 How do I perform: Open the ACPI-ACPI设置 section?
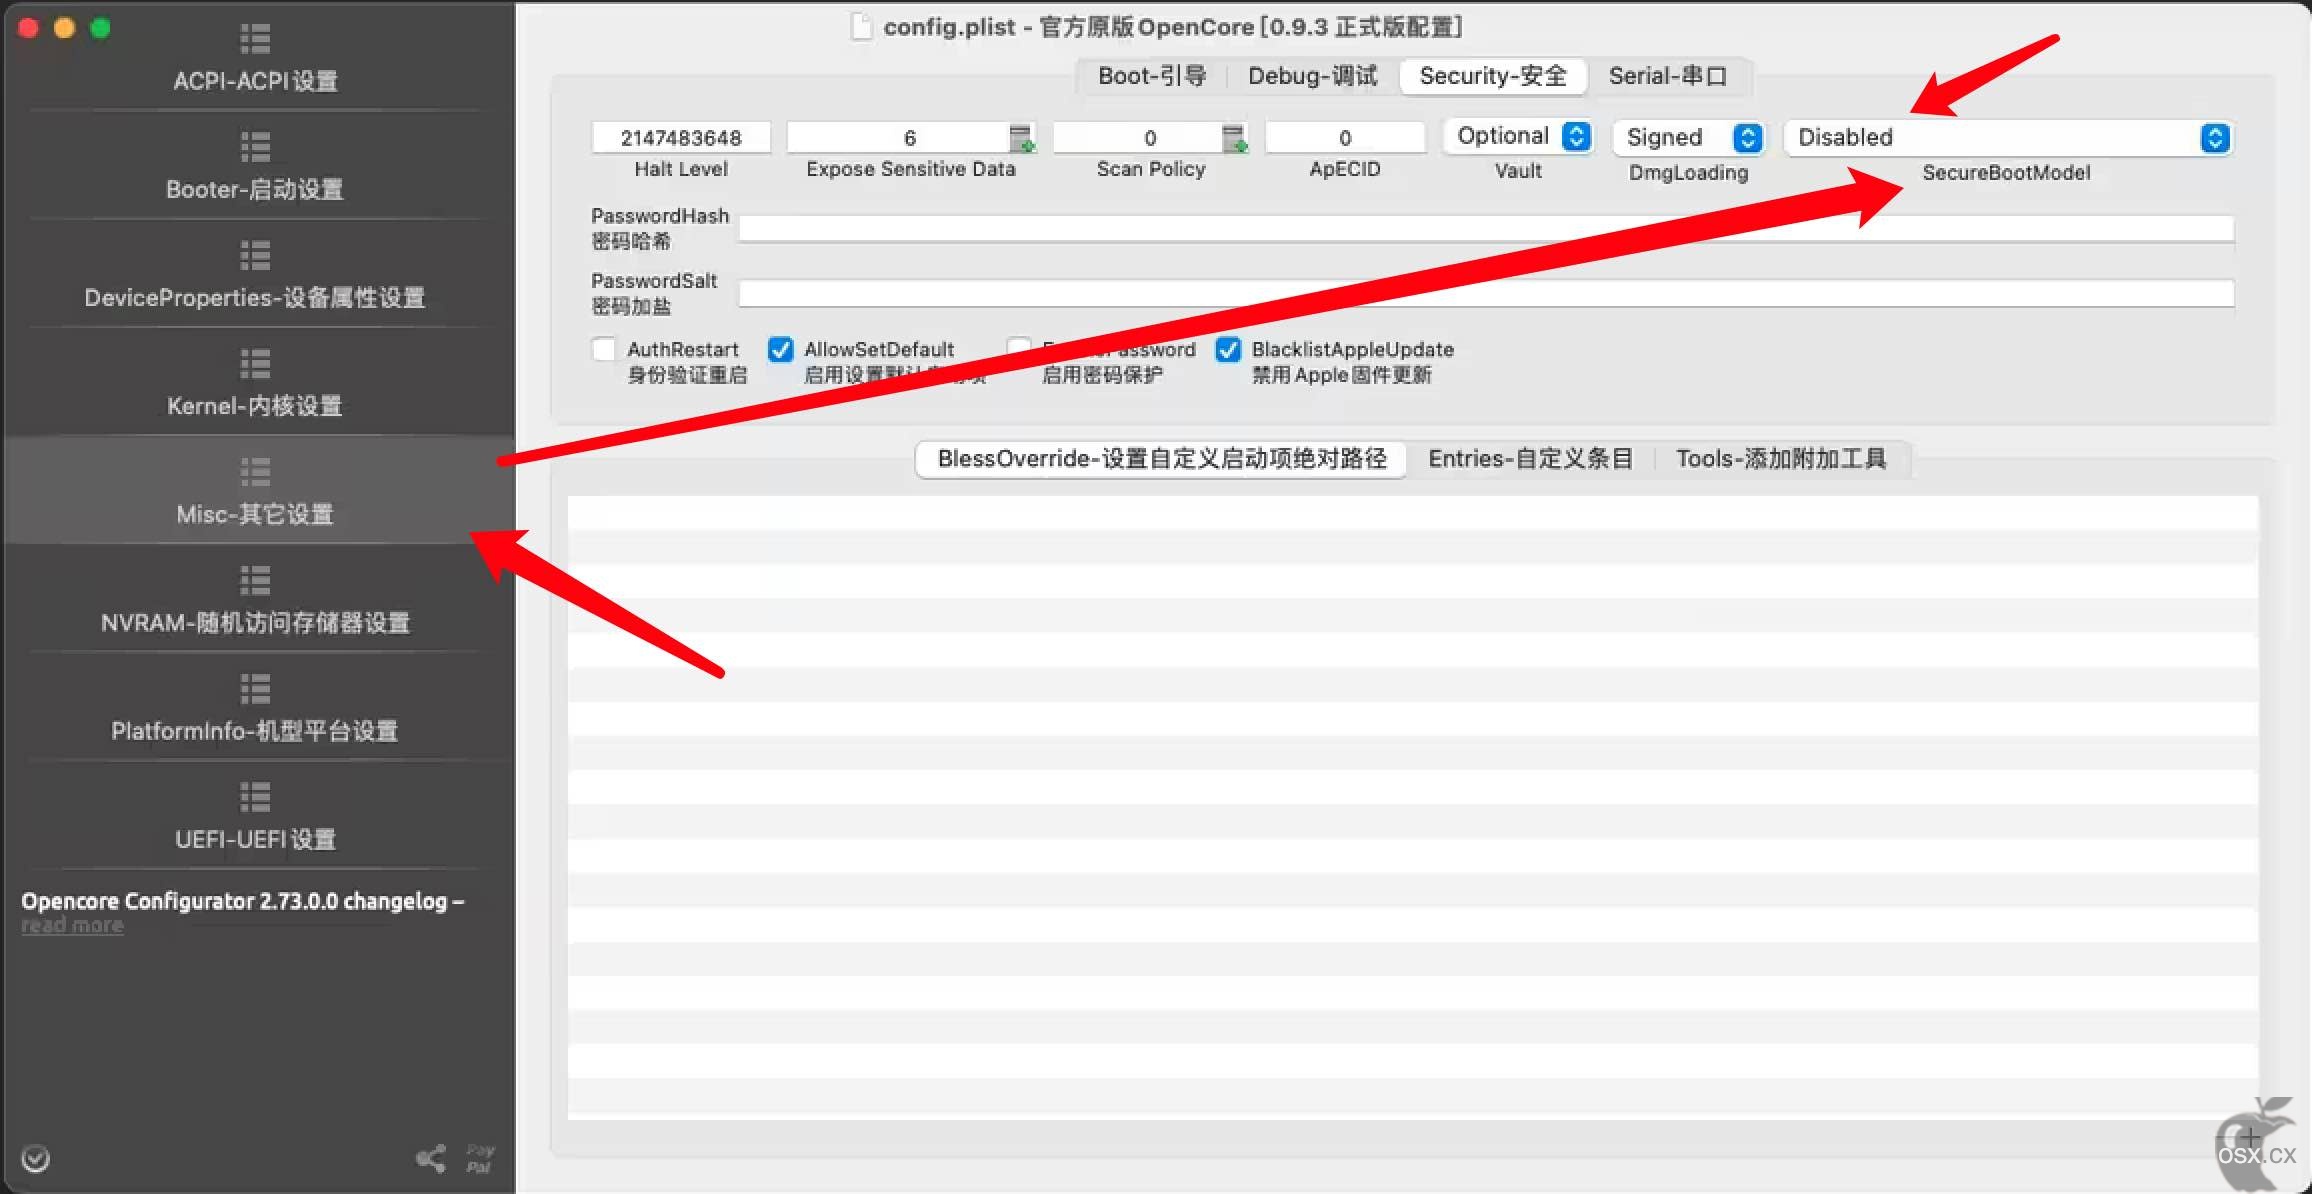[x=256, y=58]
